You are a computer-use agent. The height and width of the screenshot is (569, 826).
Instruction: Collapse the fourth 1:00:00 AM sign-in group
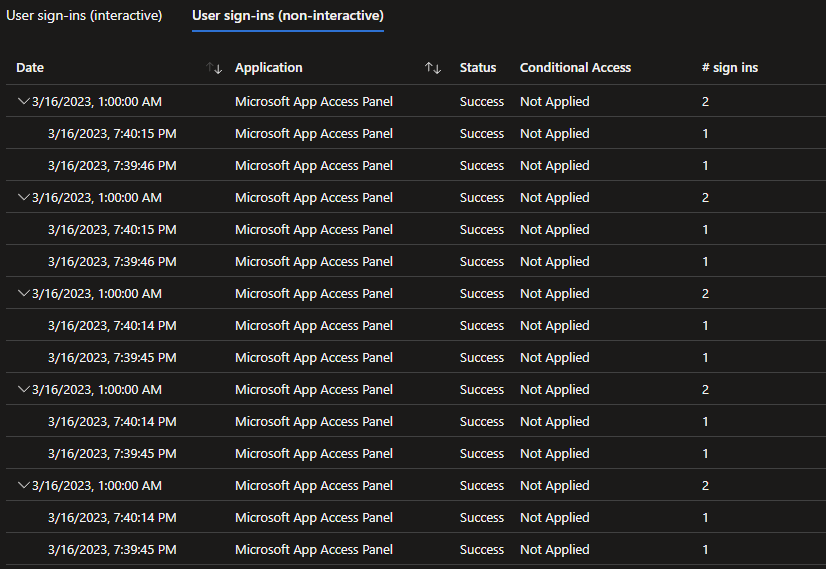24,389
